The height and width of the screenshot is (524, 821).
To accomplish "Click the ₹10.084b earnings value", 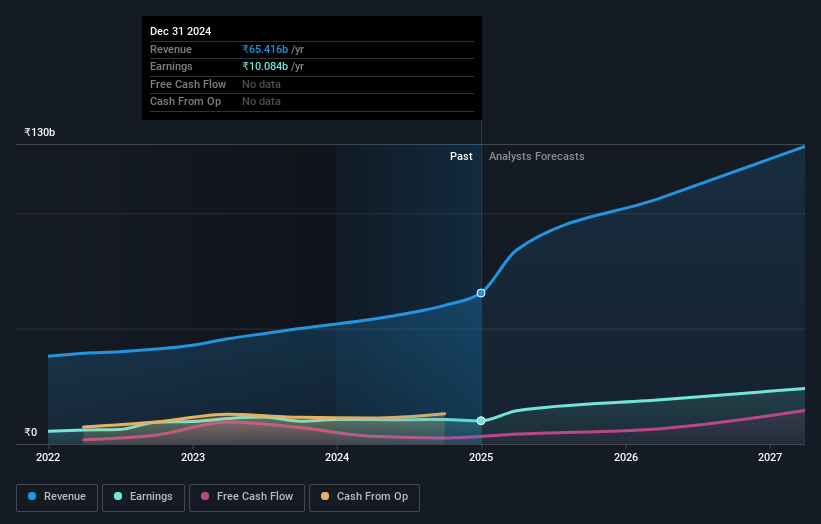I will 265,66.
